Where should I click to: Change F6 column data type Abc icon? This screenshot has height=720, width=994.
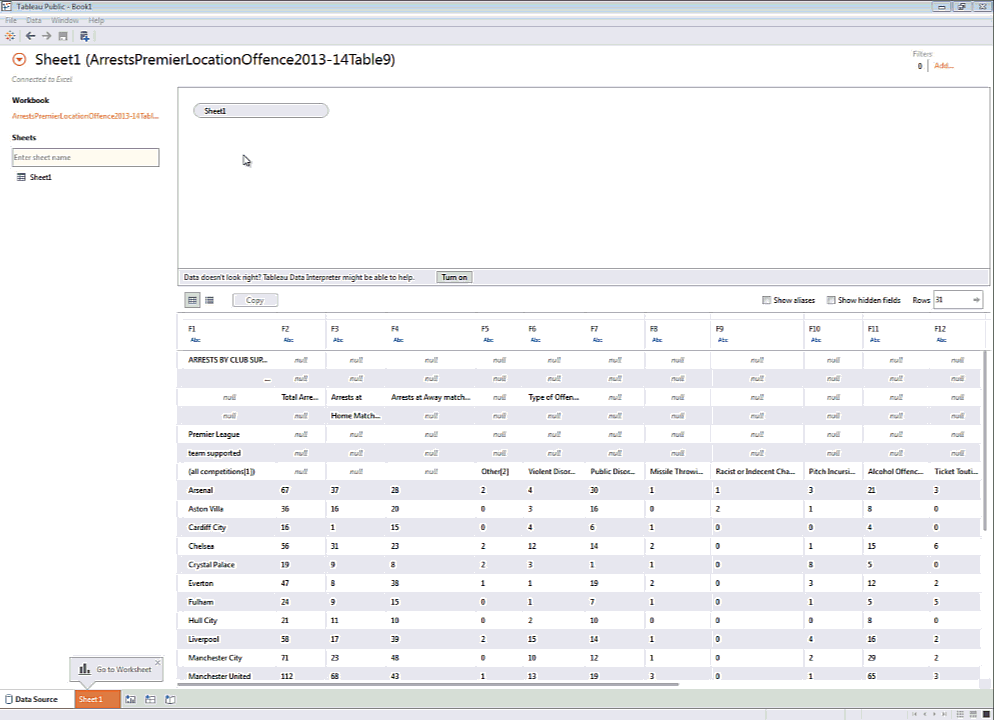coord(536,340)
